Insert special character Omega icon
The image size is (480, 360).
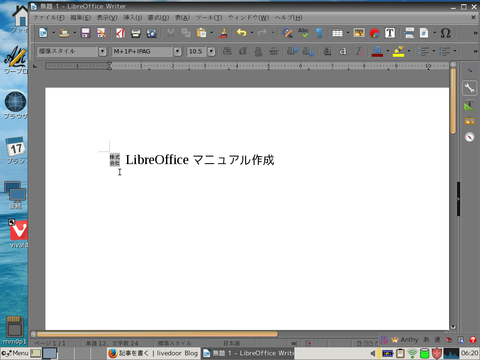tap(446, 33)
